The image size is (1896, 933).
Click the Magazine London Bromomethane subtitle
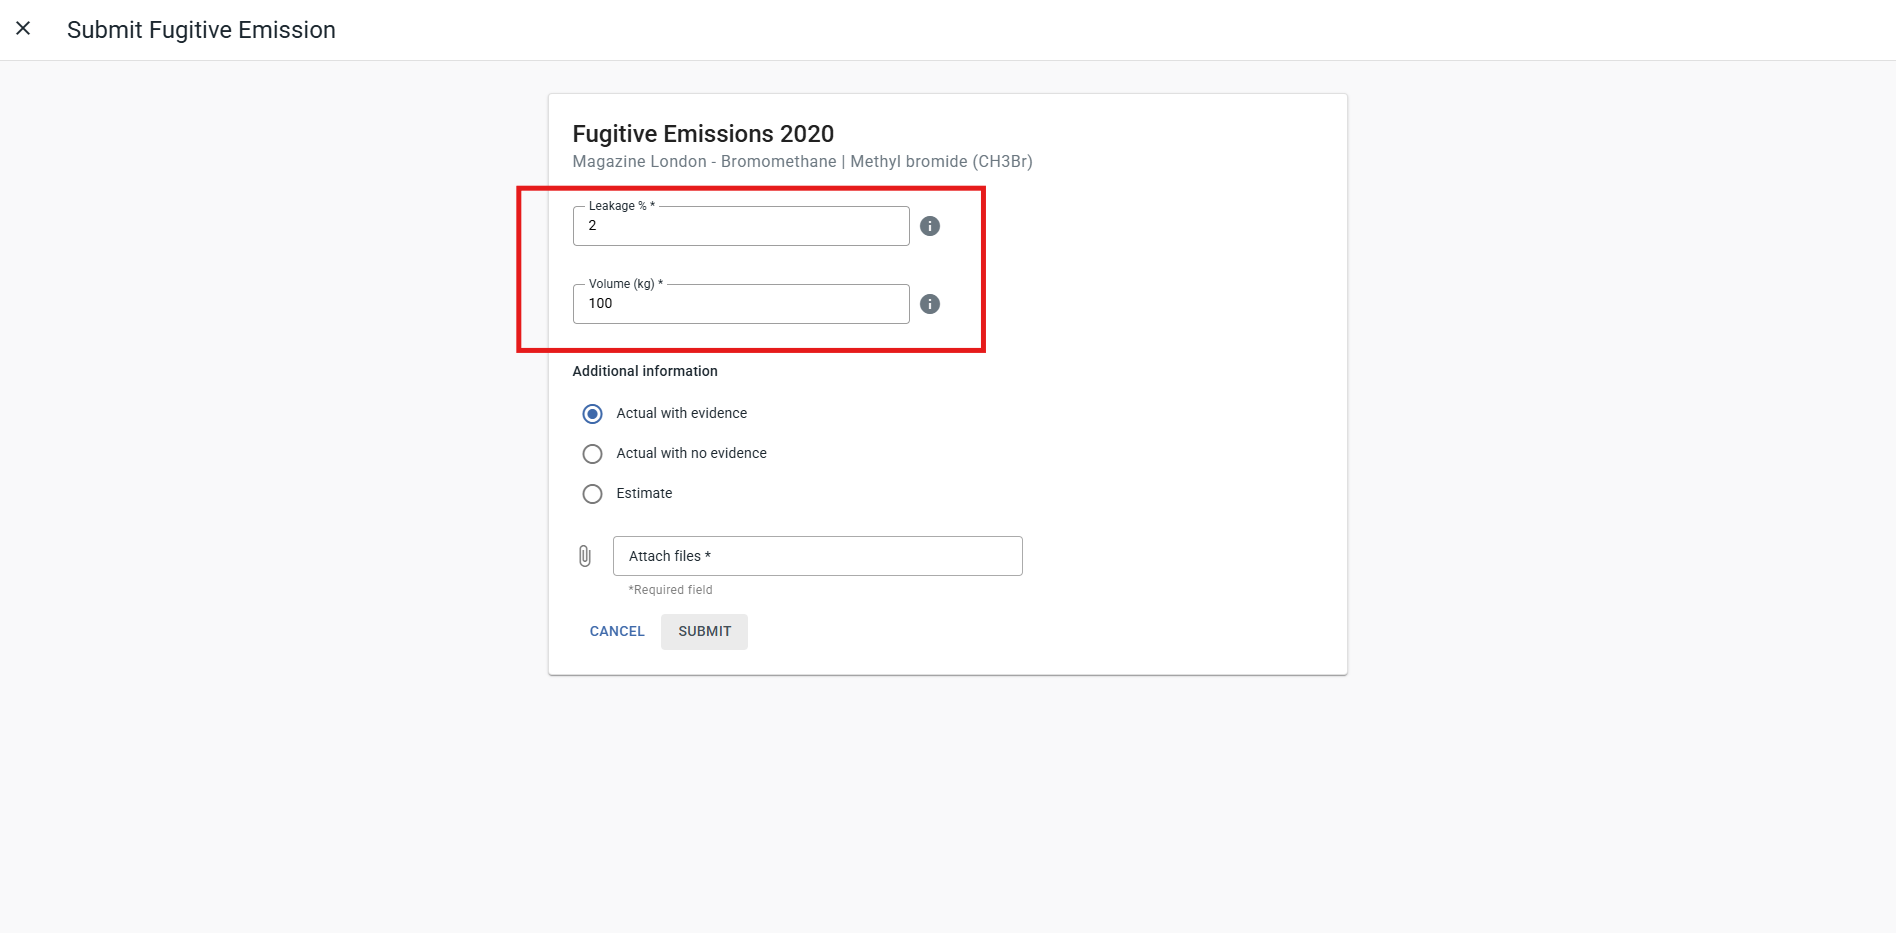(802, 162)
